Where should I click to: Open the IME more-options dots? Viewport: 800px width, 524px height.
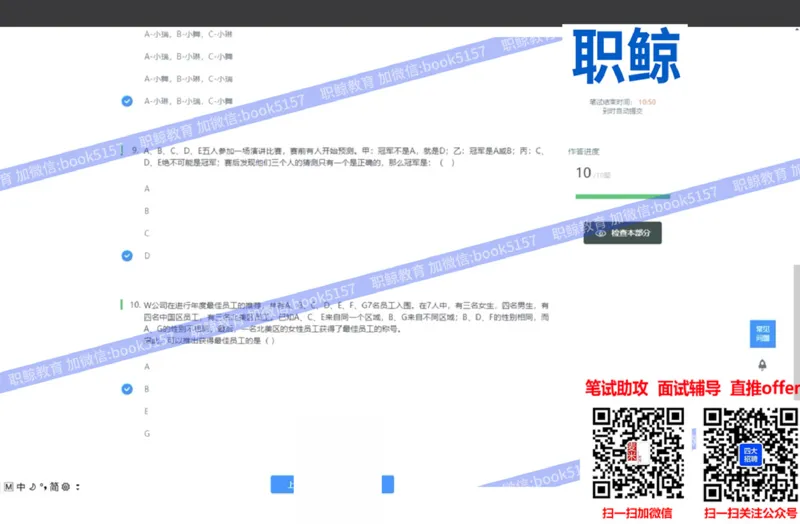78,487
